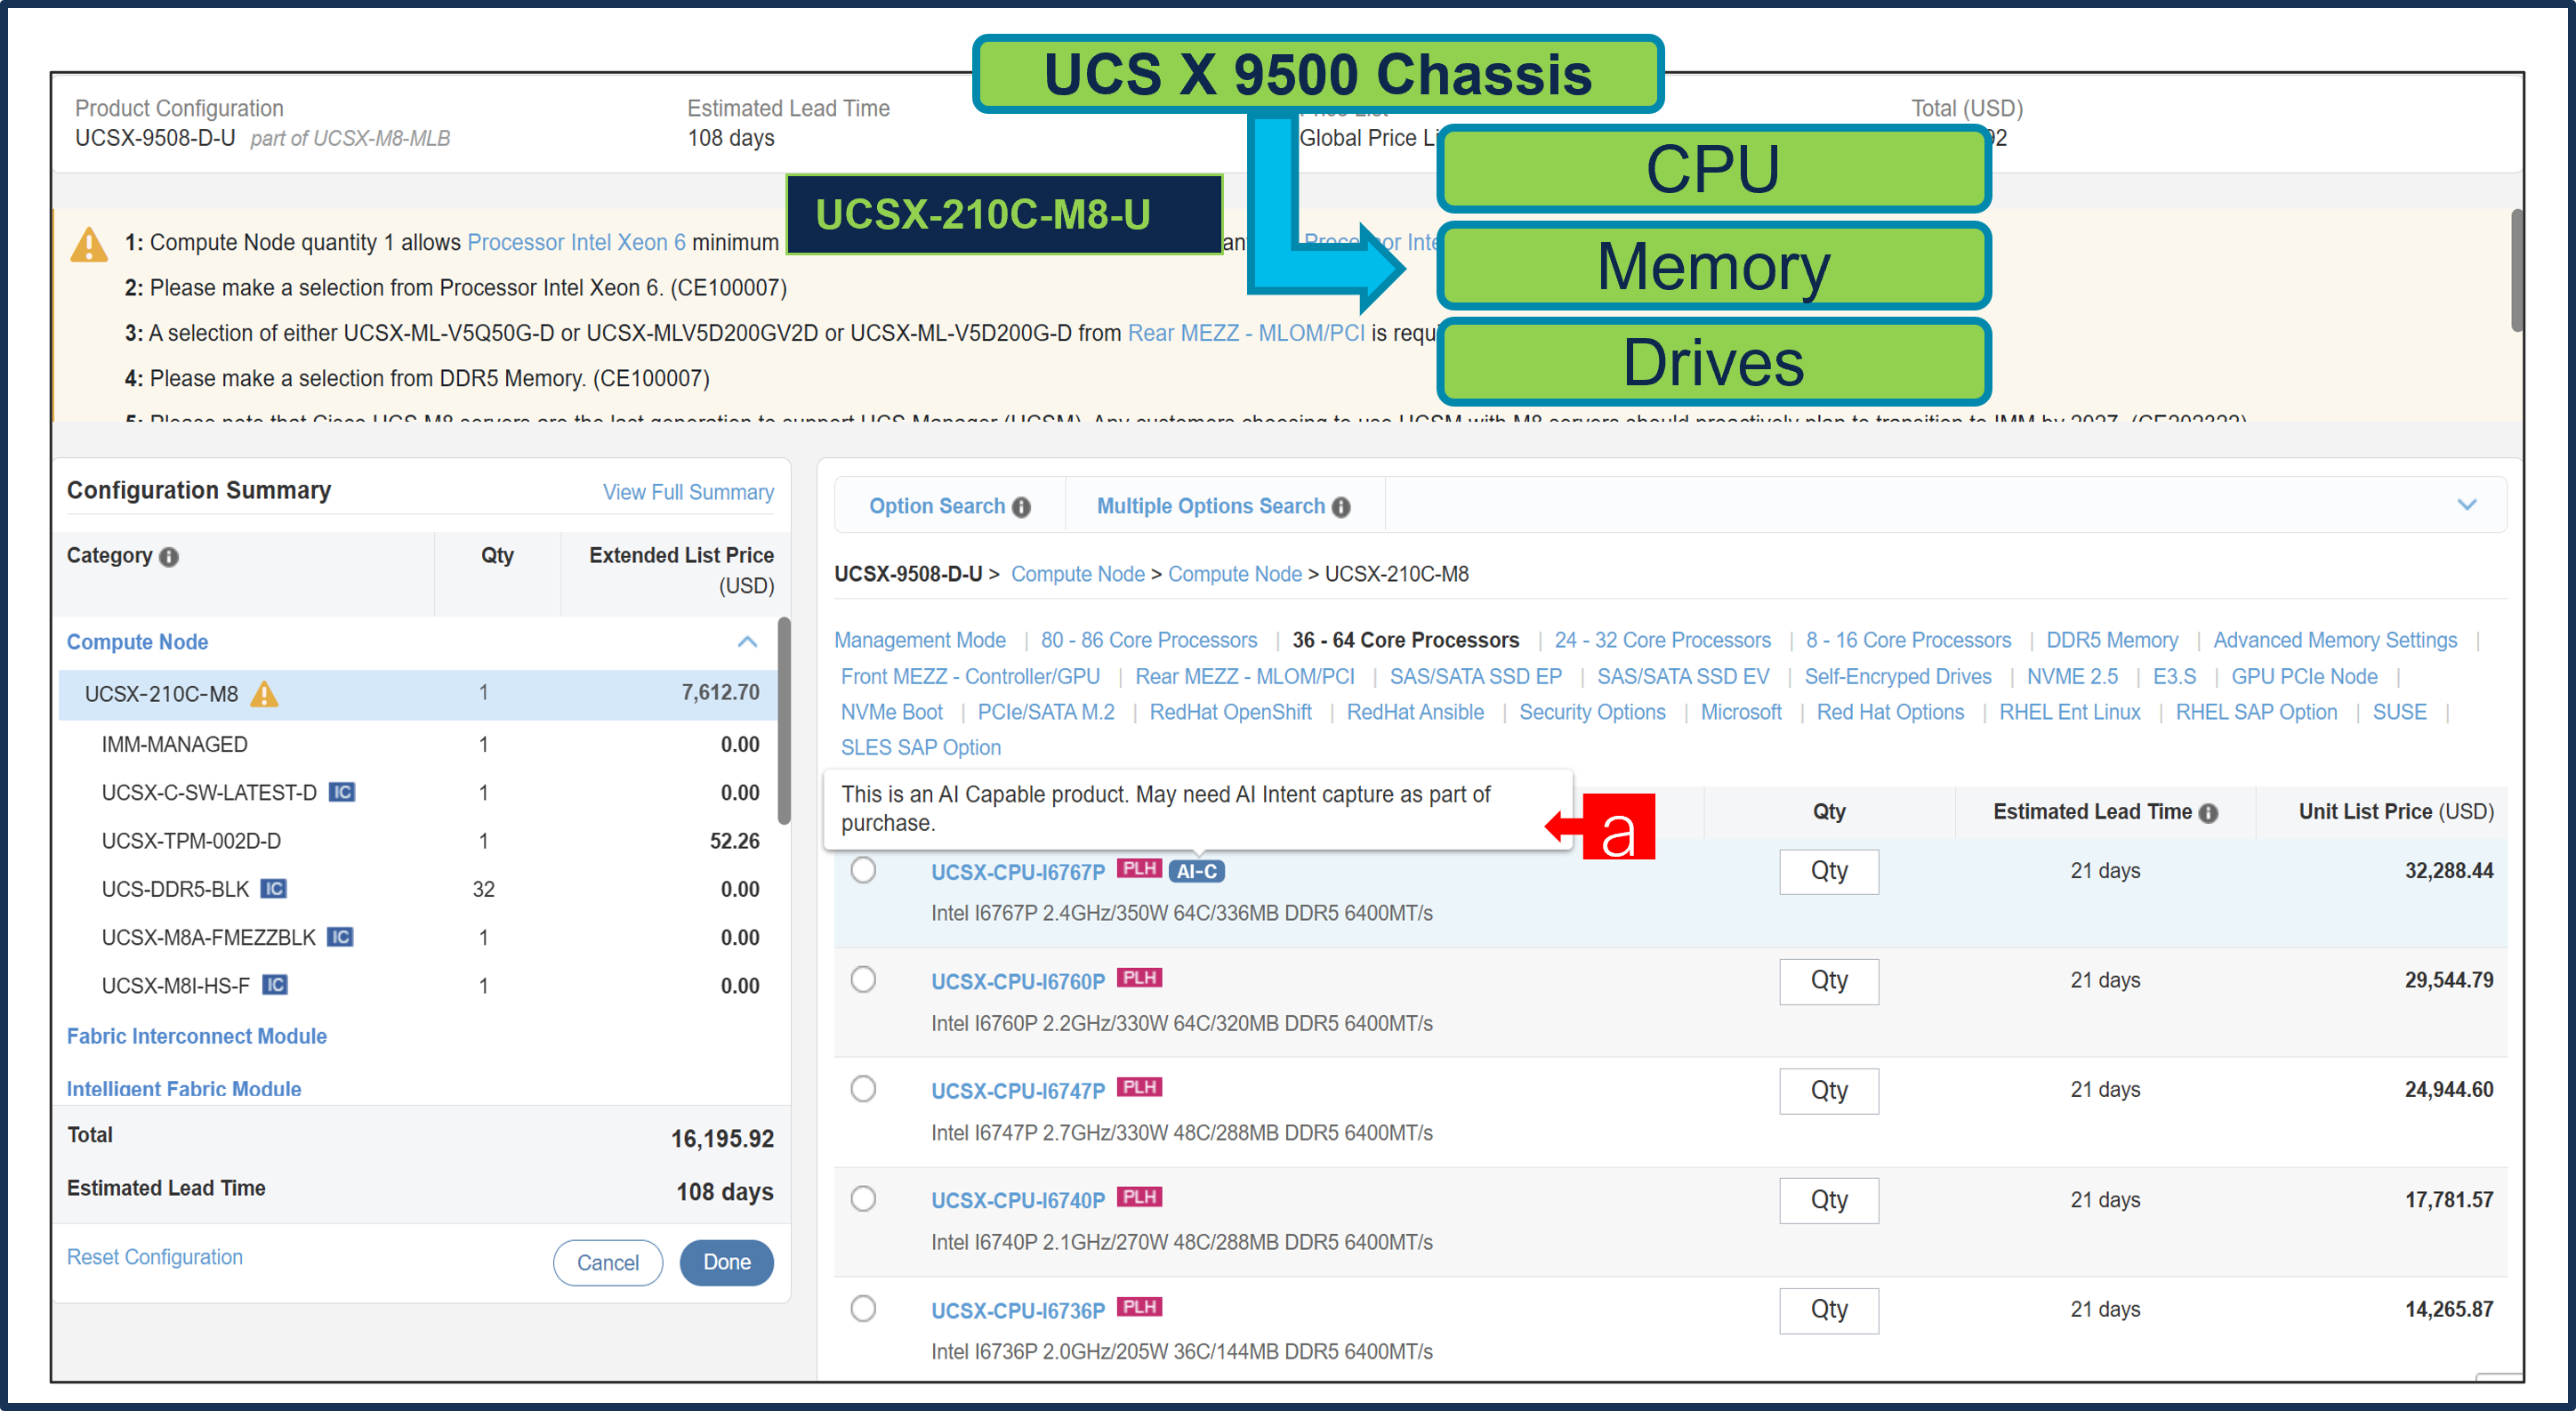Select the UCSX-CPU-I6736P radio button

pos(863,1308)
